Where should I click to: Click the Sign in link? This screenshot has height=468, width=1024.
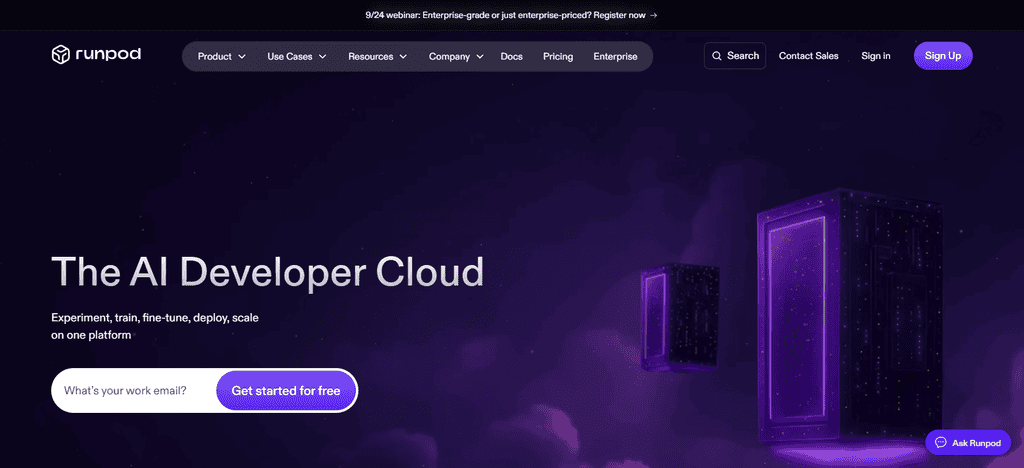click(876, 56)
